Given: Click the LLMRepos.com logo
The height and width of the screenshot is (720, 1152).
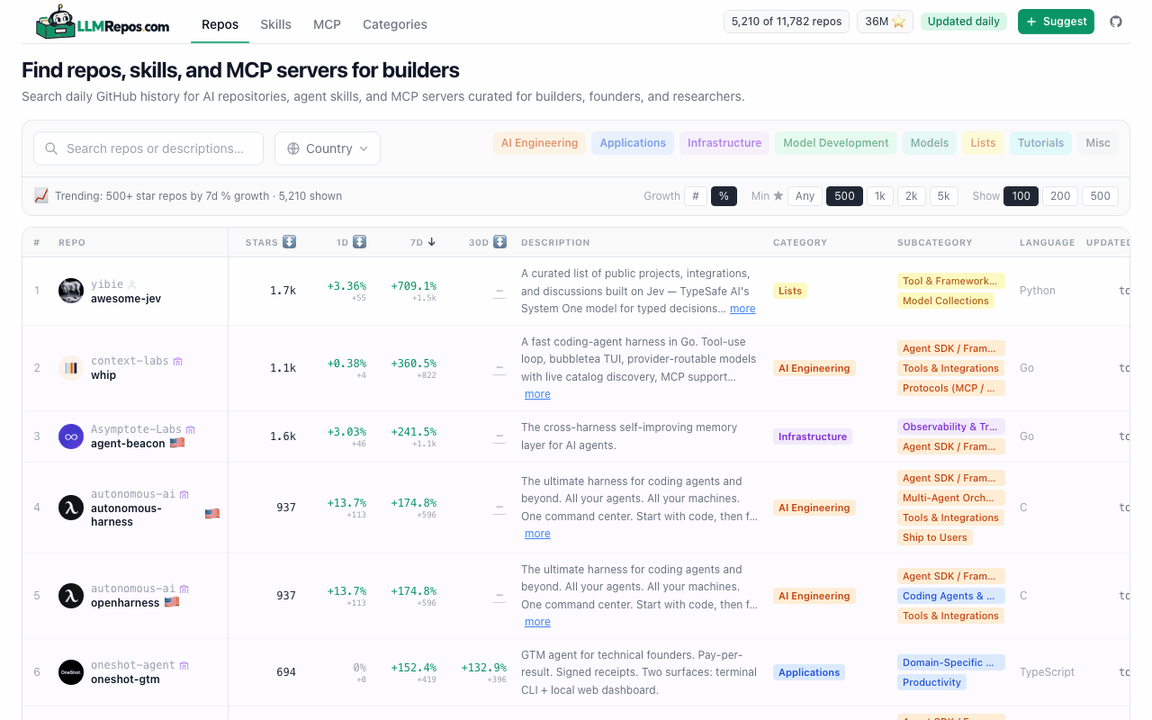Looking at the screenshot, I should [103, 22].
